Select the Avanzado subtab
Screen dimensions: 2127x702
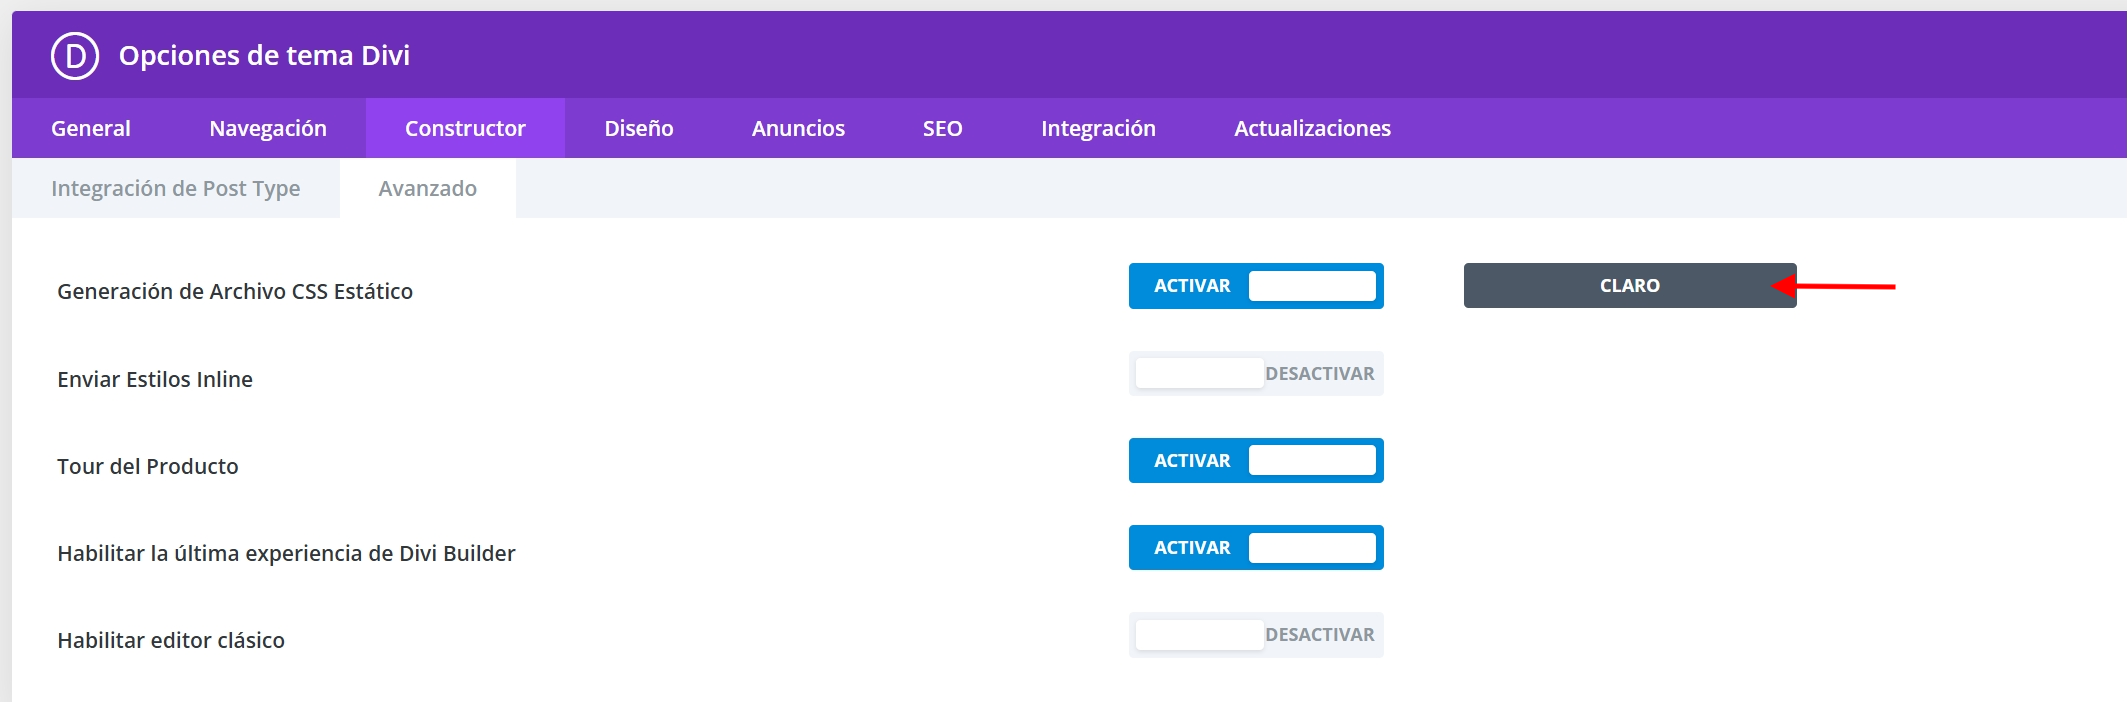[428, 188]
